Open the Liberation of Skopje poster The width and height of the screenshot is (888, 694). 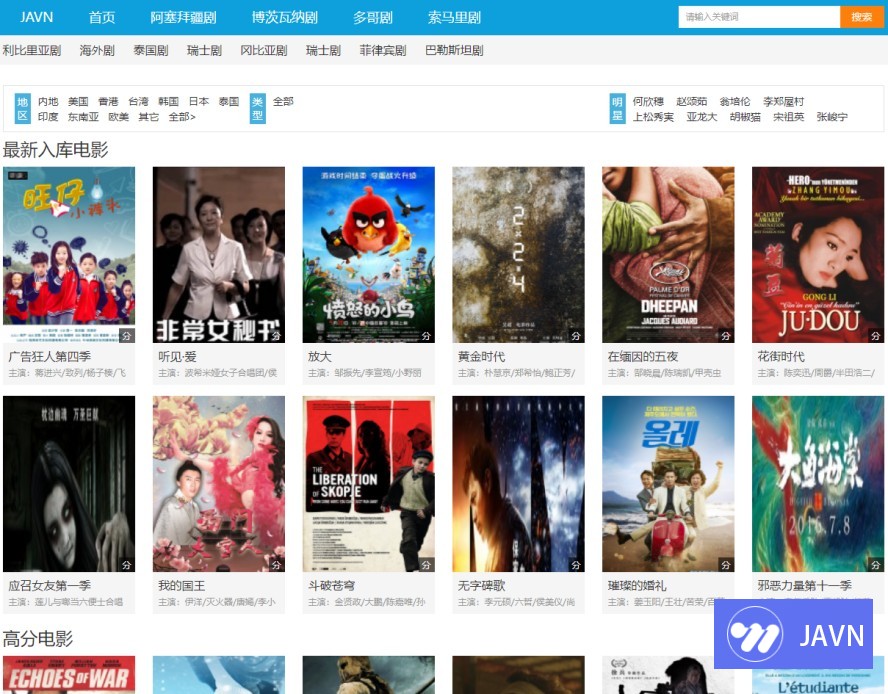coord(369,484)
